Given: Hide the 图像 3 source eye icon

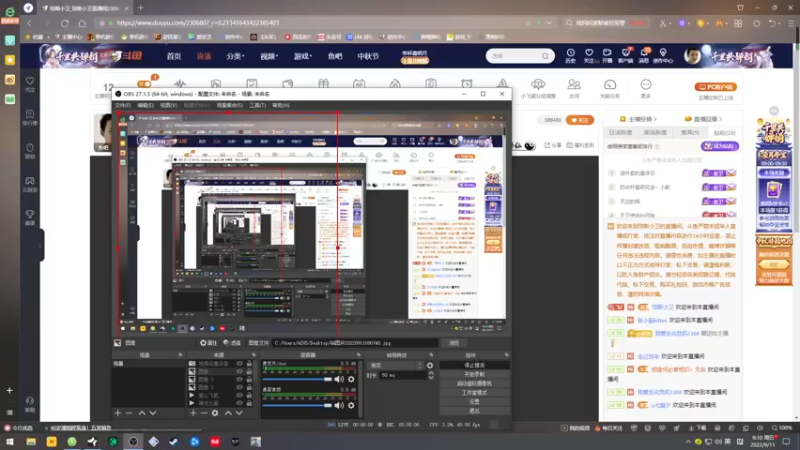Looking at the screenshot, I should click(x=239, y=380).
